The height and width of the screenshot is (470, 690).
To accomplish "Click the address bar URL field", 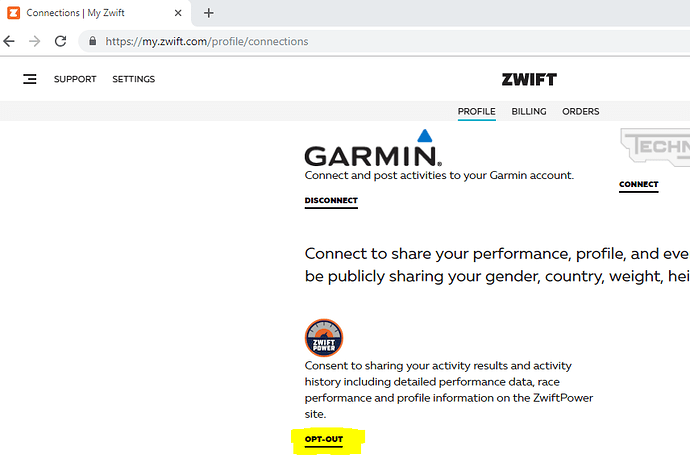I will click(x=384, y=41).
